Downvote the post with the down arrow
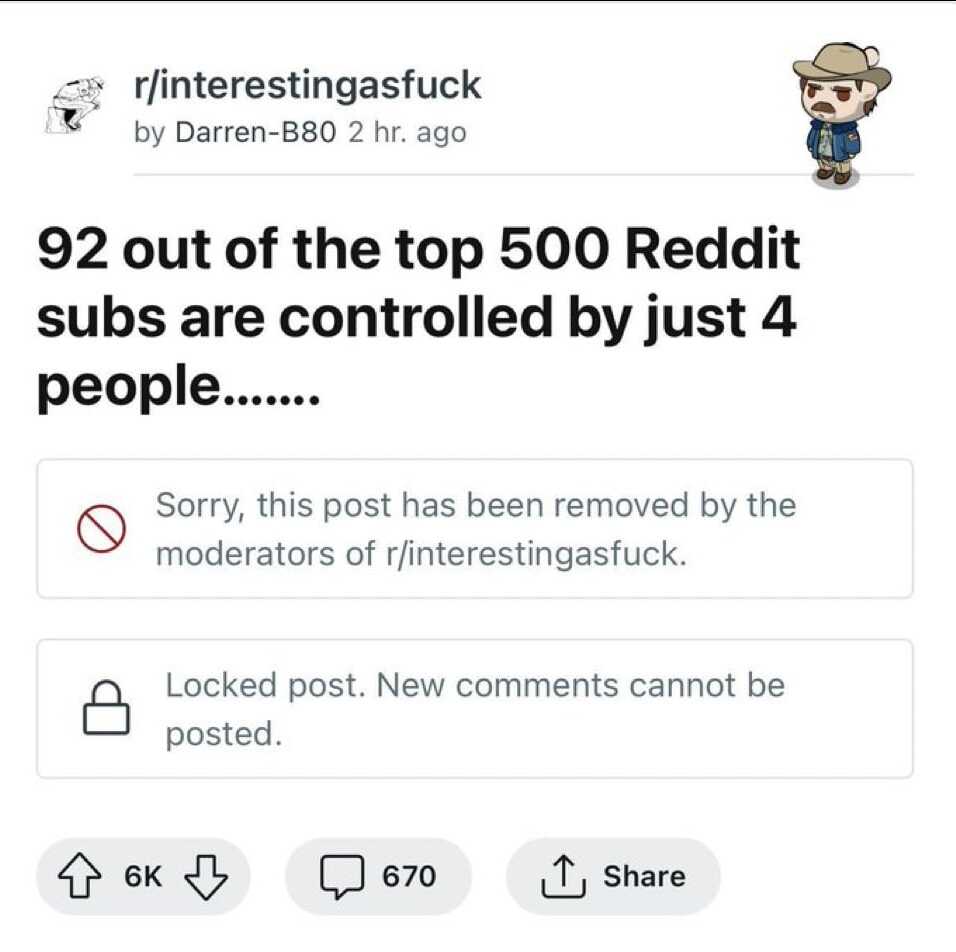This screenshot has height=952, width=956. pyautogui.click(x=205, y=877)
